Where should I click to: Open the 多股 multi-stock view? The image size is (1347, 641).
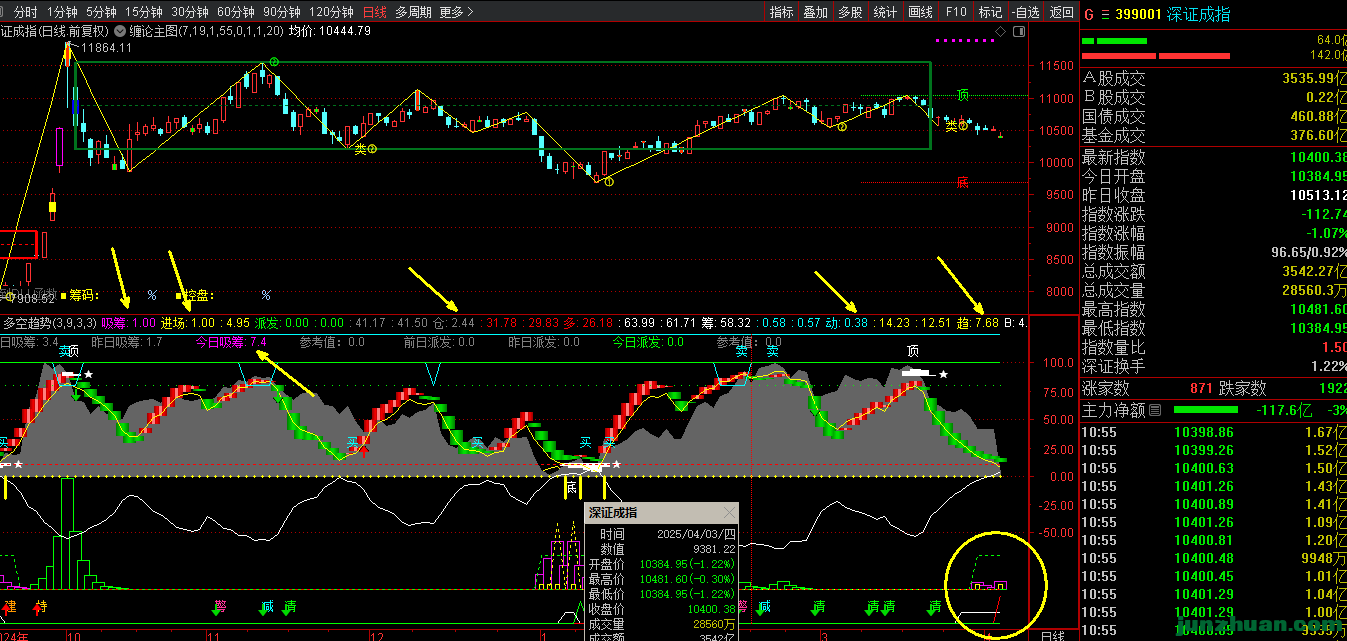[x=850, y=12]
